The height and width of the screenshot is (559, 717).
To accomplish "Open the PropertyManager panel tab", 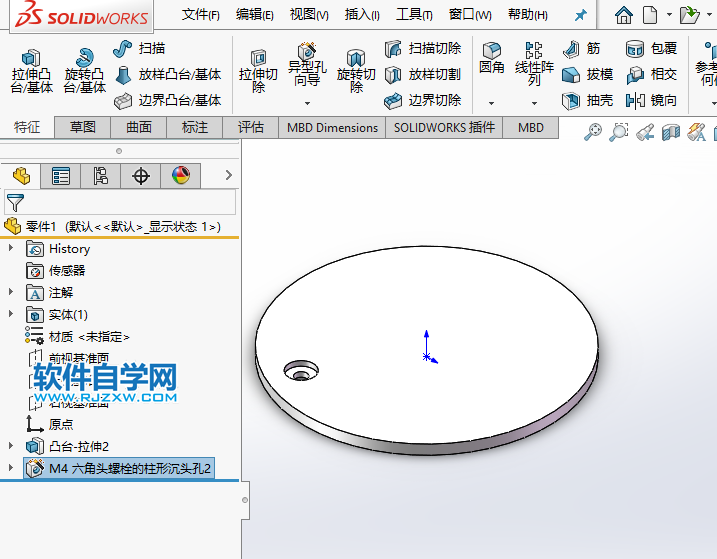I will coord(61,176).
